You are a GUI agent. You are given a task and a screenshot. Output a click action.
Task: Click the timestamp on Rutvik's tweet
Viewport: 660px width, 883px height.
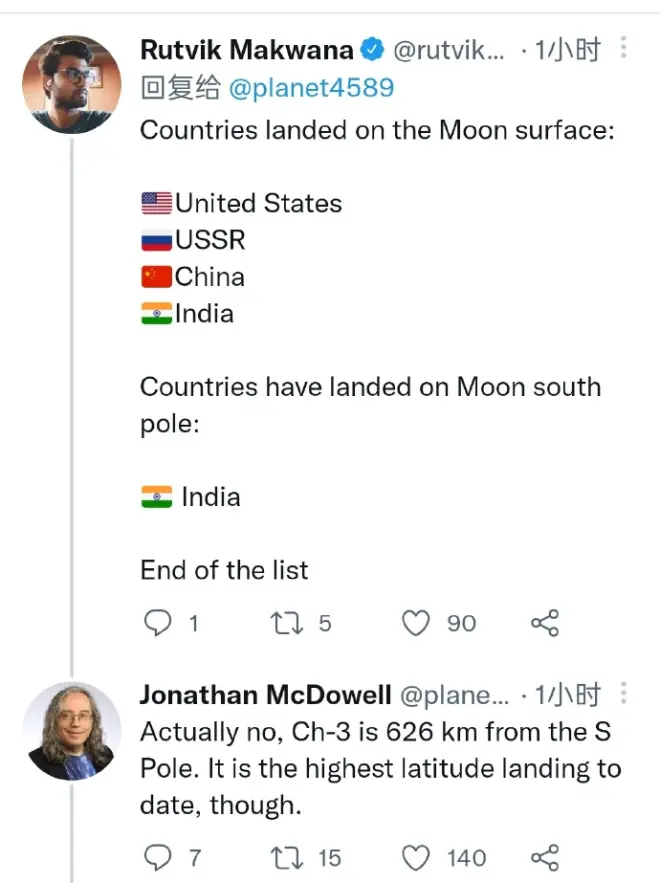pos(567,50)
